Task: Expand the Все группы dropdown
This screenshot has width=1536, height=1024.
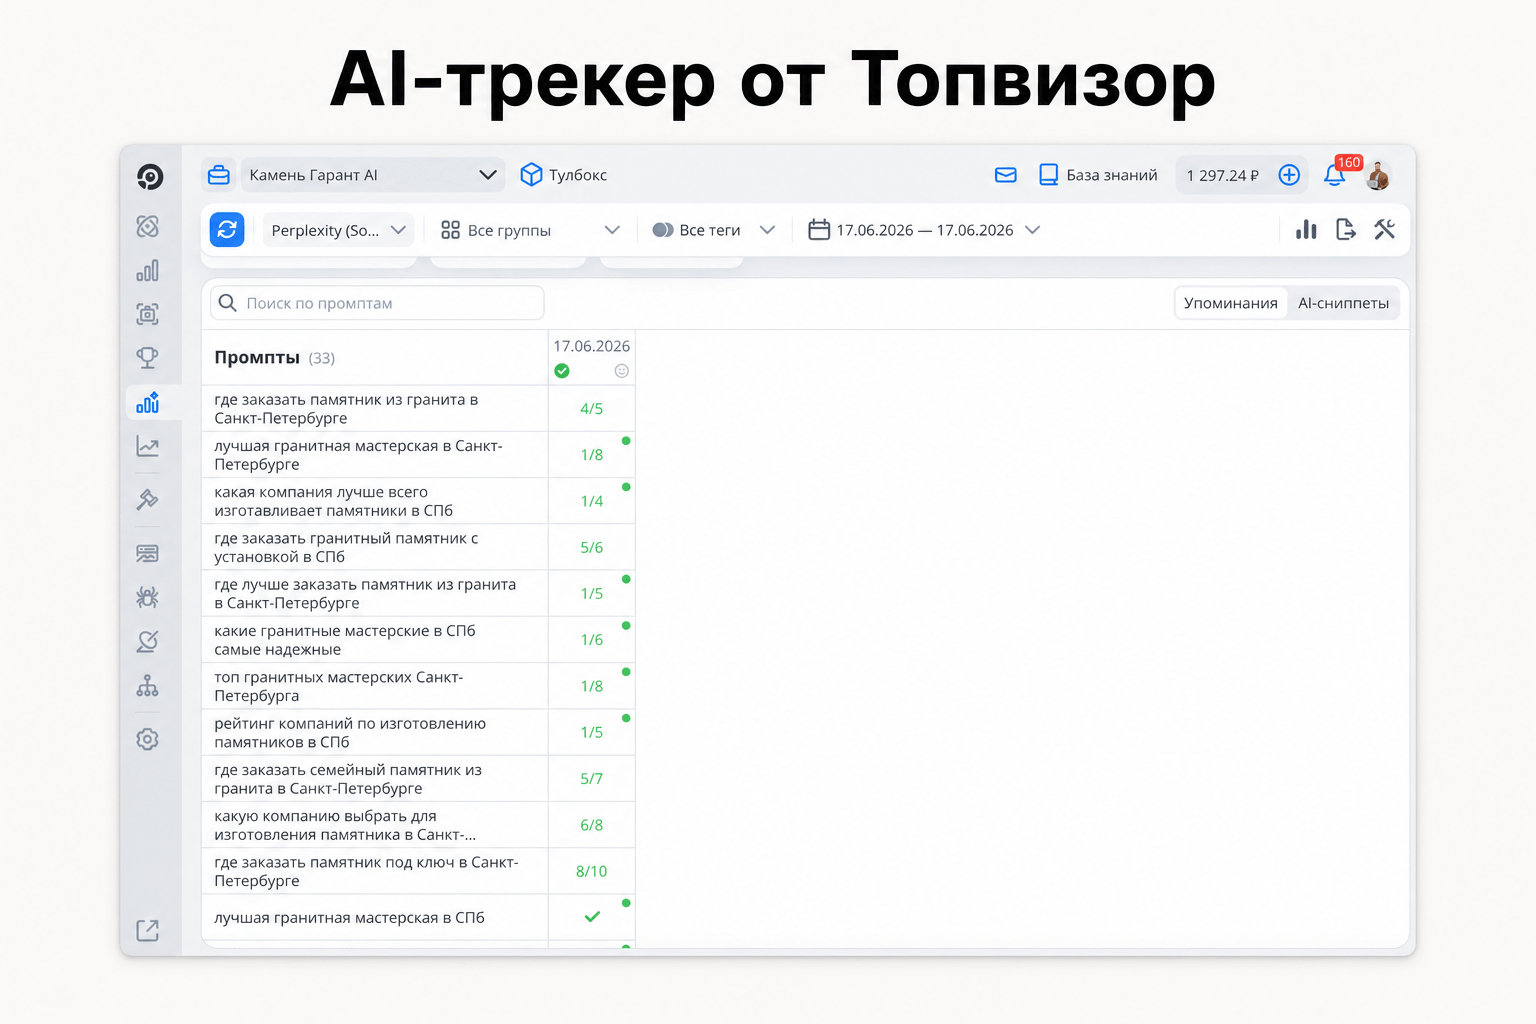Action: (x=531, y=230)
